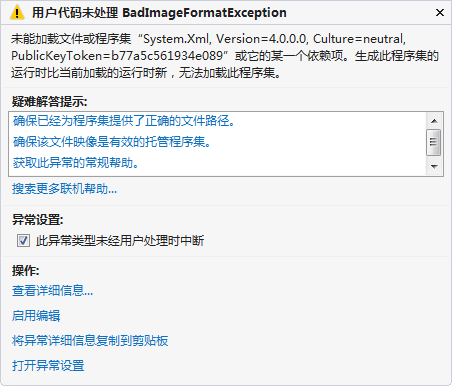The width and height of the screenshot is (452, 386).
Task: Open 查看详细信息... to view details
Action: click(52, 290)
